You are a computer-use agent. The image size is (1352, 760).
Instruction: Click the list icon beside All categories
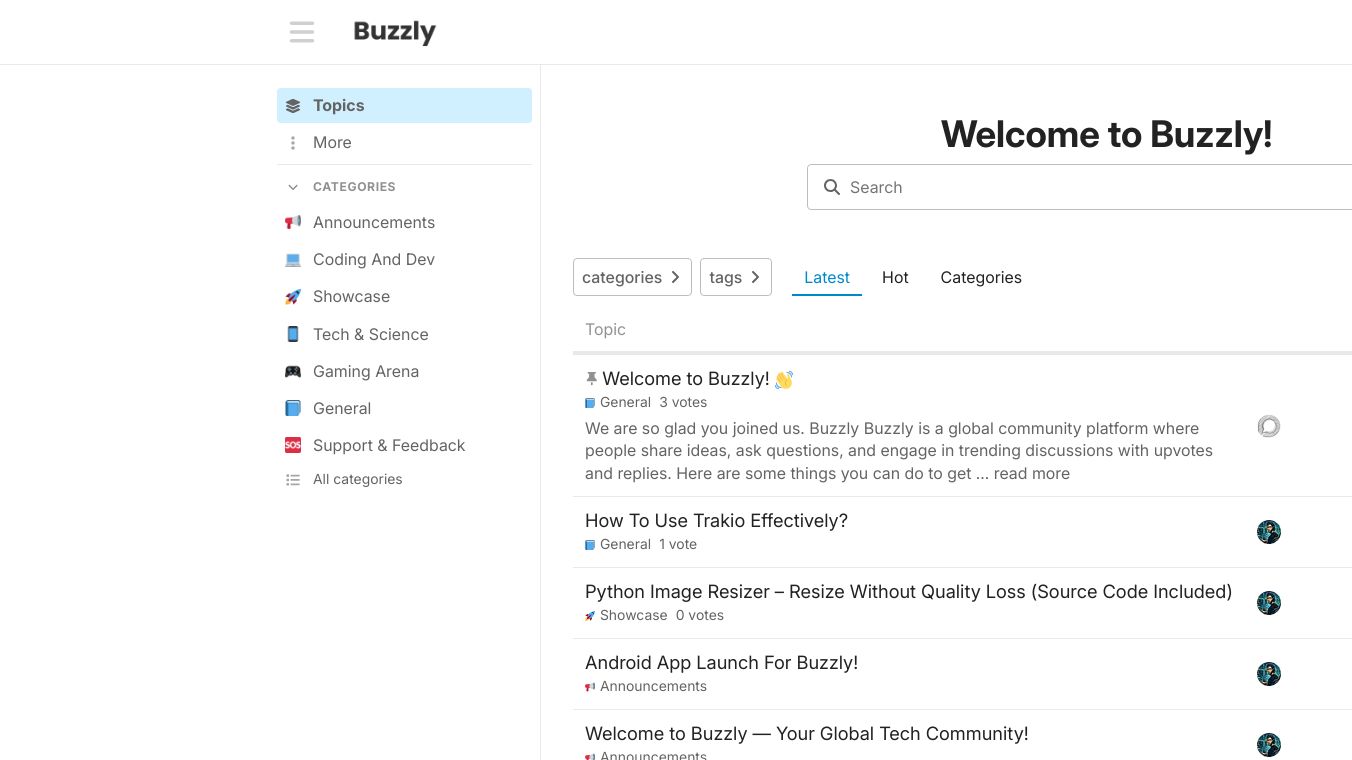point(292,479)
